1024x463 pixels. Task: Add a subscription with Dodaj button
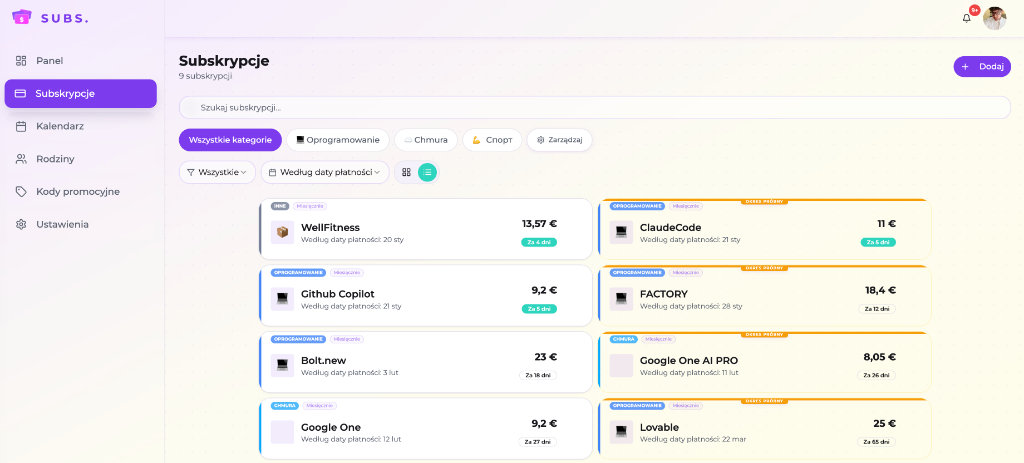point(982,67)
